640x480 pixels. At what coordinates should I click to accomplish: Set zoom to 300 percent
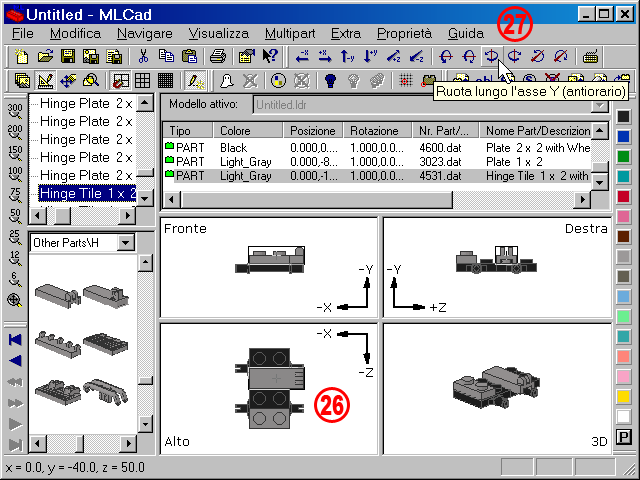click(15, 111)
